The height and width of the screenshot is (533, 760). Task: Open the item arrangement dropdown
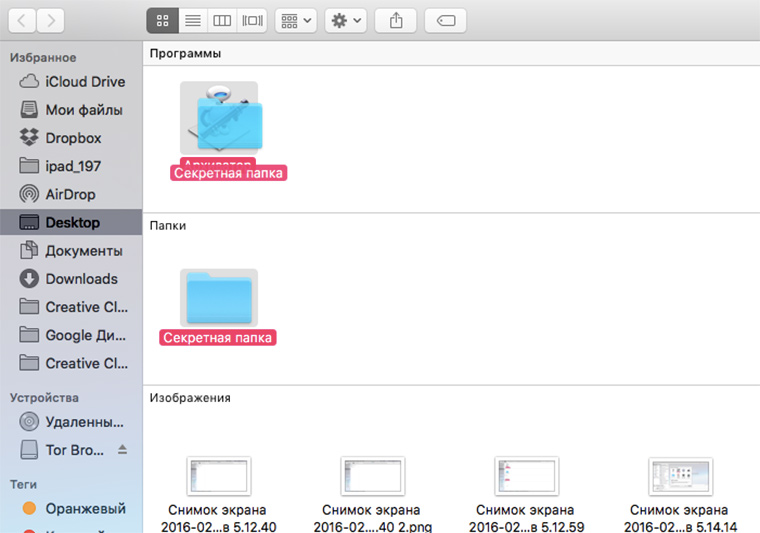coord(296,21)
